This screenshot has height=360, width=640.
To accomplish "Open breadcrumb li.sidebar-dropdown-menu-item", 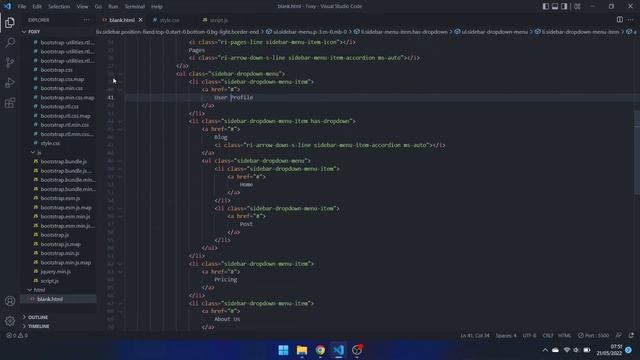I will pos(578,31).
